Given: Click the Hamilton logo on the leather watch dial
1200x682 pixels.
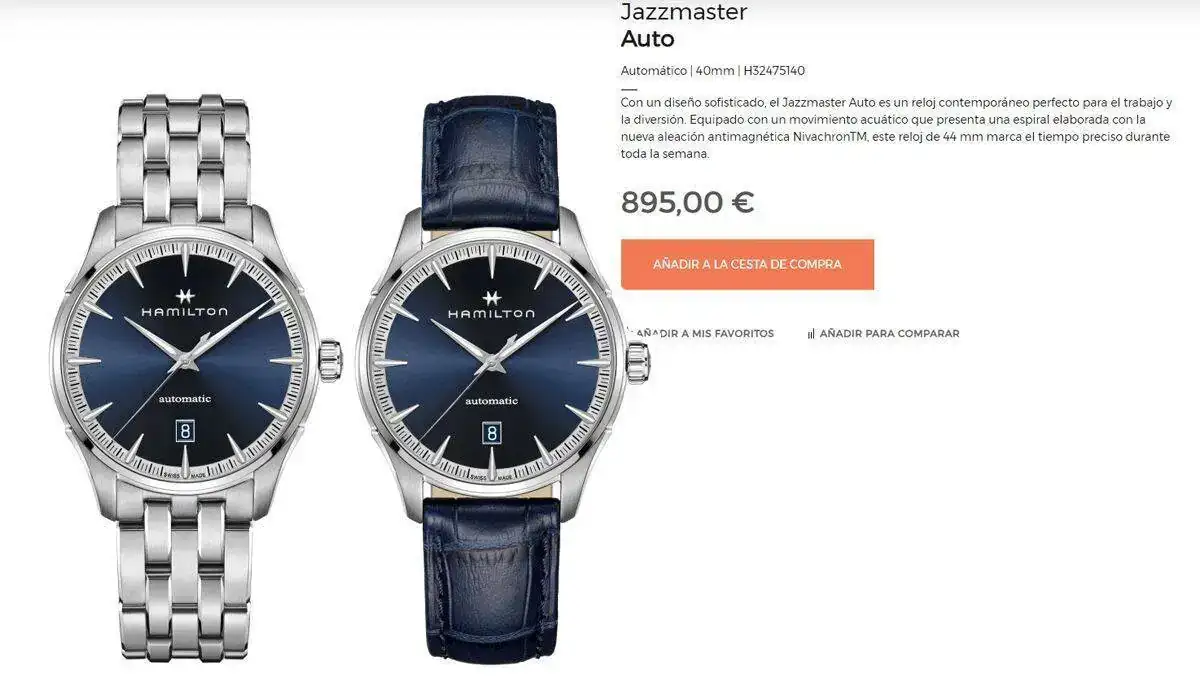Looking at the screenshot, I should (491, 306).
